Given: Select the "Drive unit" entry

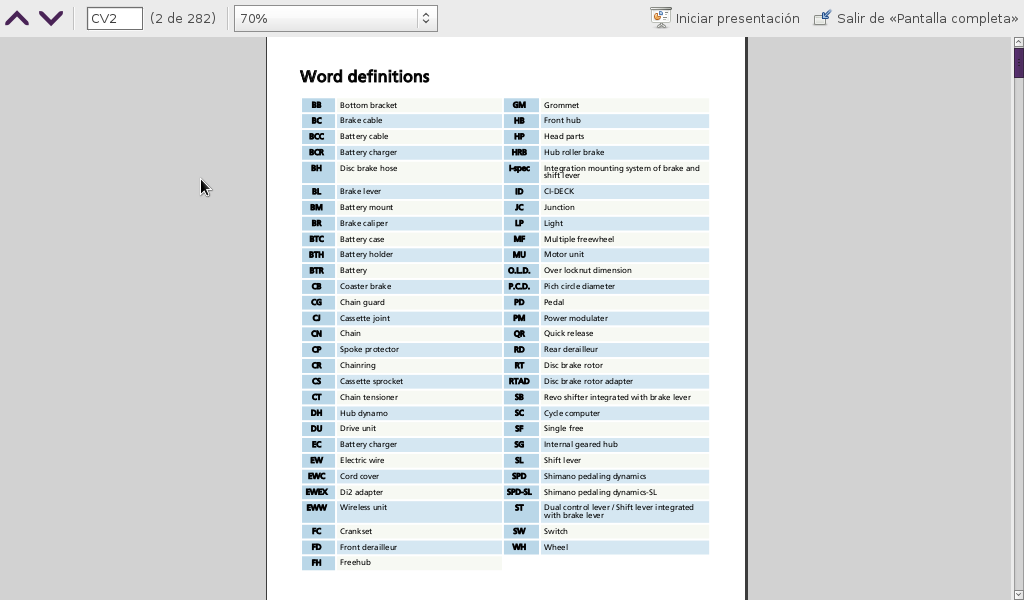Looking at the screenshot, I should click(357, 428).
